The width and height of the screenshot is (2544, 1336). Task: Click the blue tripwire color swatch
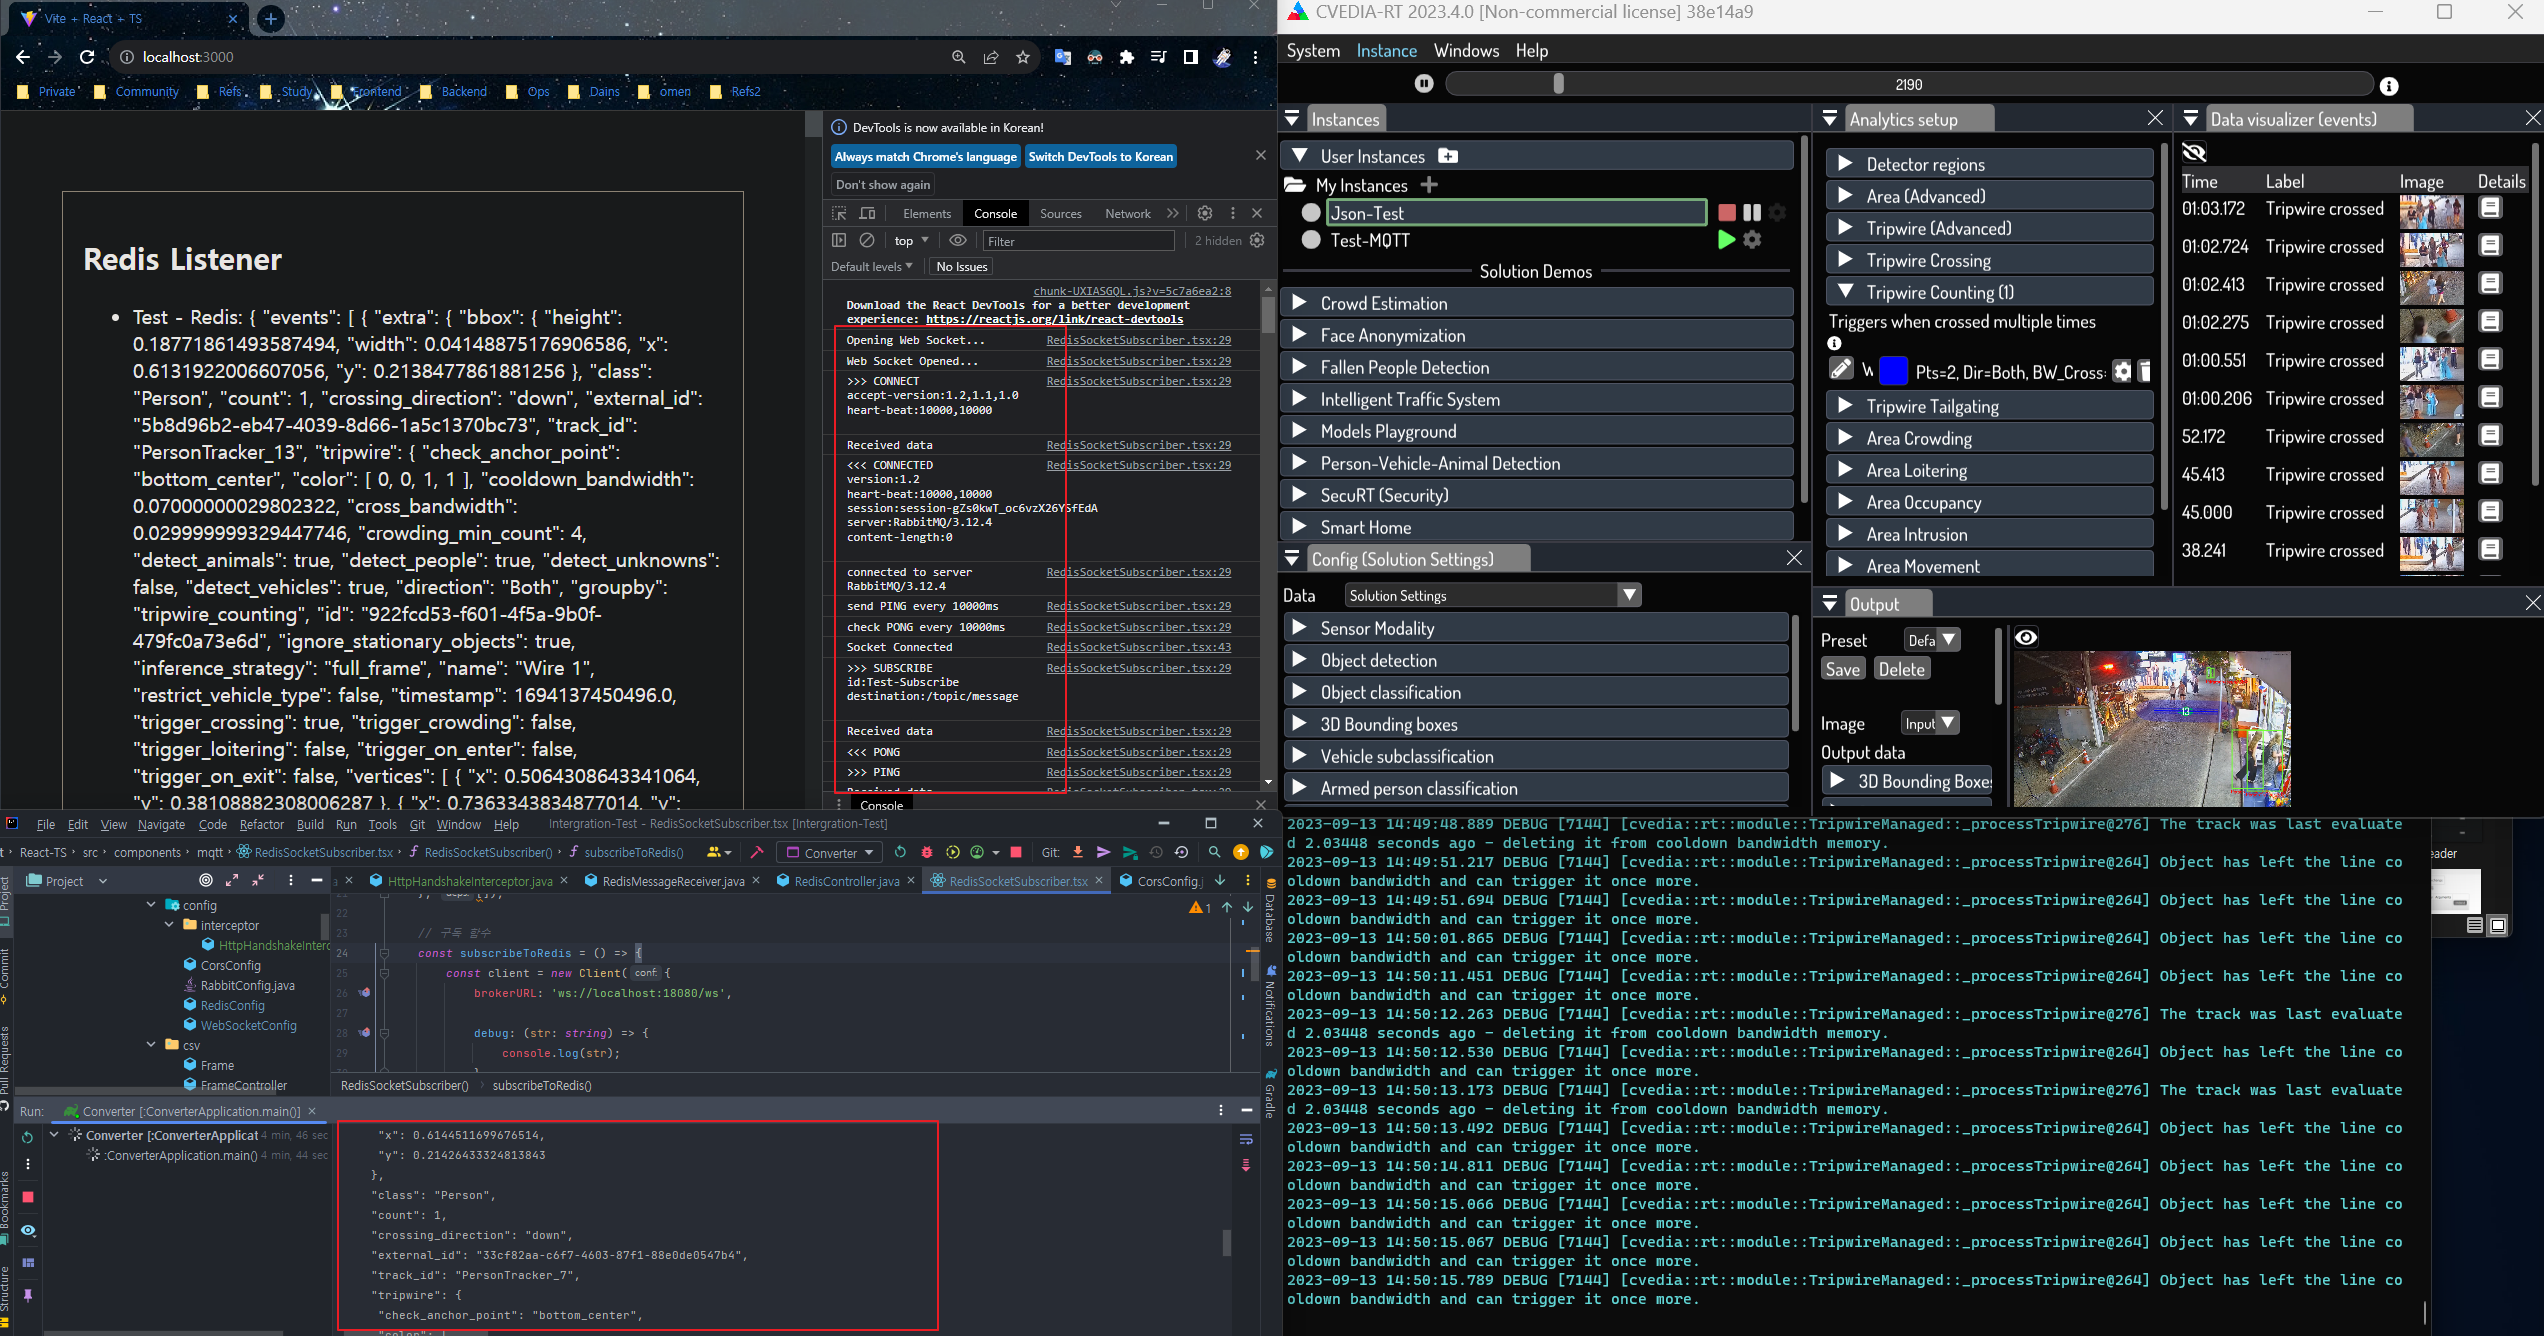point(1893,372)
